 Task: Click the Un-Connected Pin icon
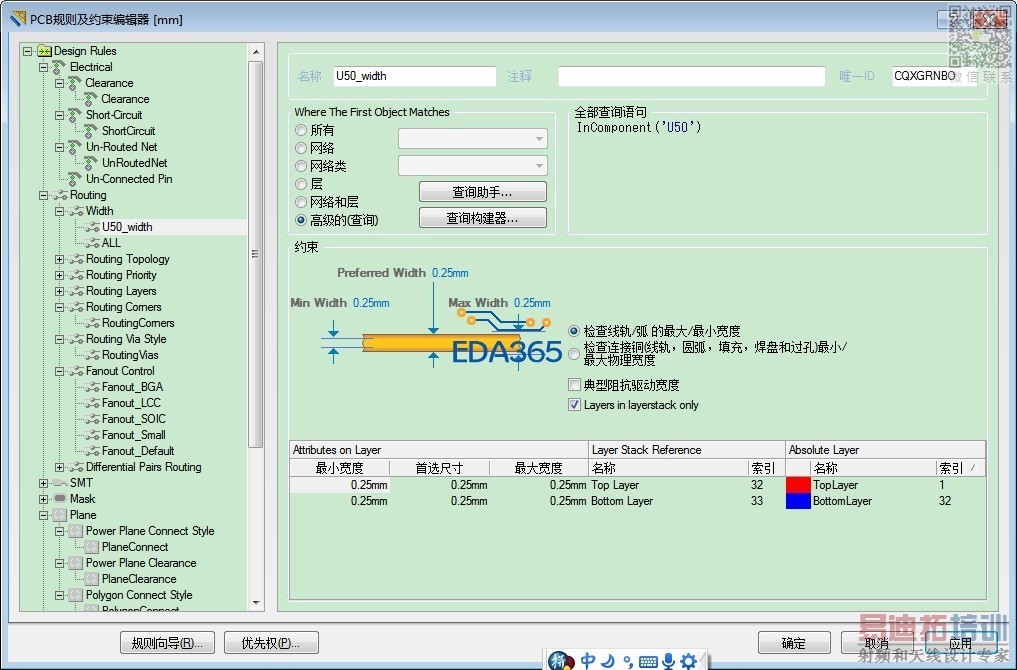click(75, 178)
